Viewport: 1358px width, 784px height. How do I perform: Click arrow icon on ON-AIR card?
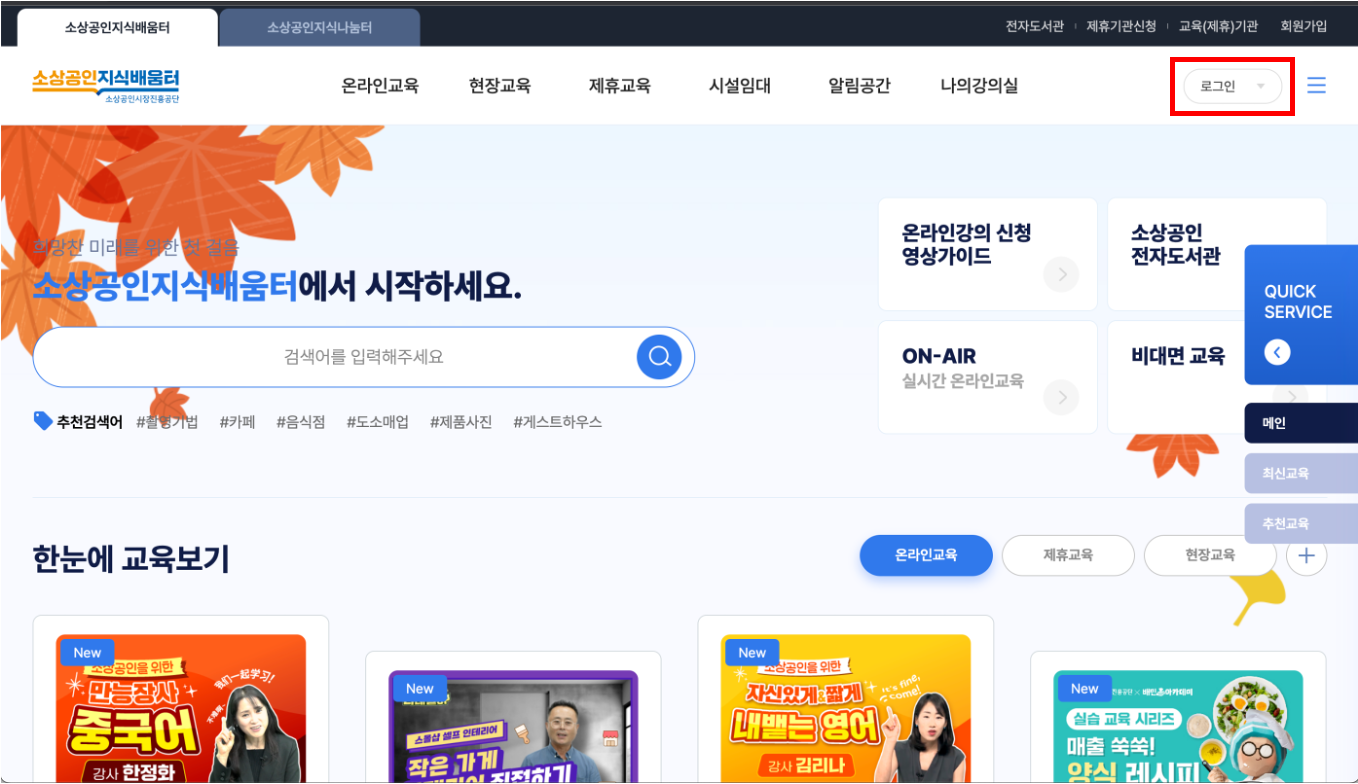click(x=1061, y=398)
